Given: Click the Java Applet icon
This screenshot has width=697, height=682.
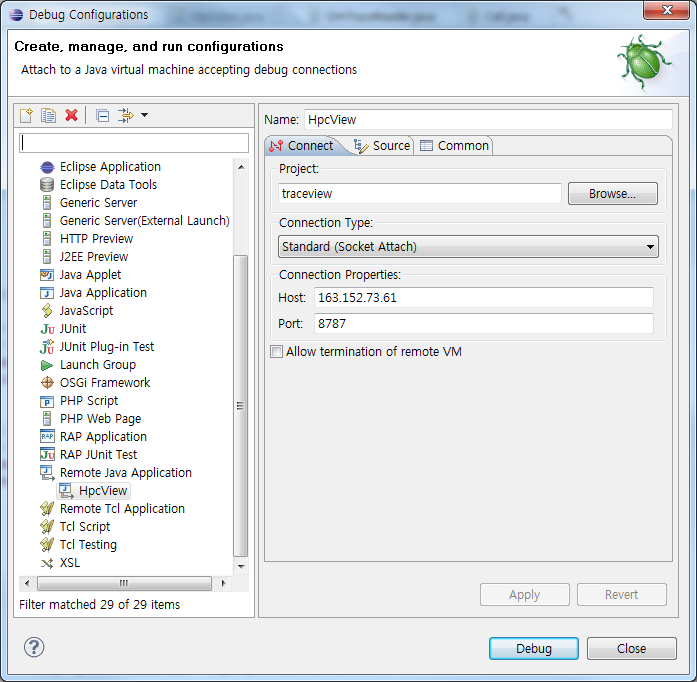Looking at the screenshot, I should point(47,275).
